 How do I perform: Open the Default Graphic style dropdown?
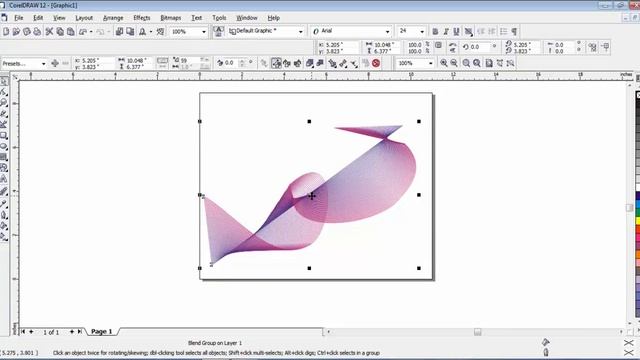coord(300,31)
